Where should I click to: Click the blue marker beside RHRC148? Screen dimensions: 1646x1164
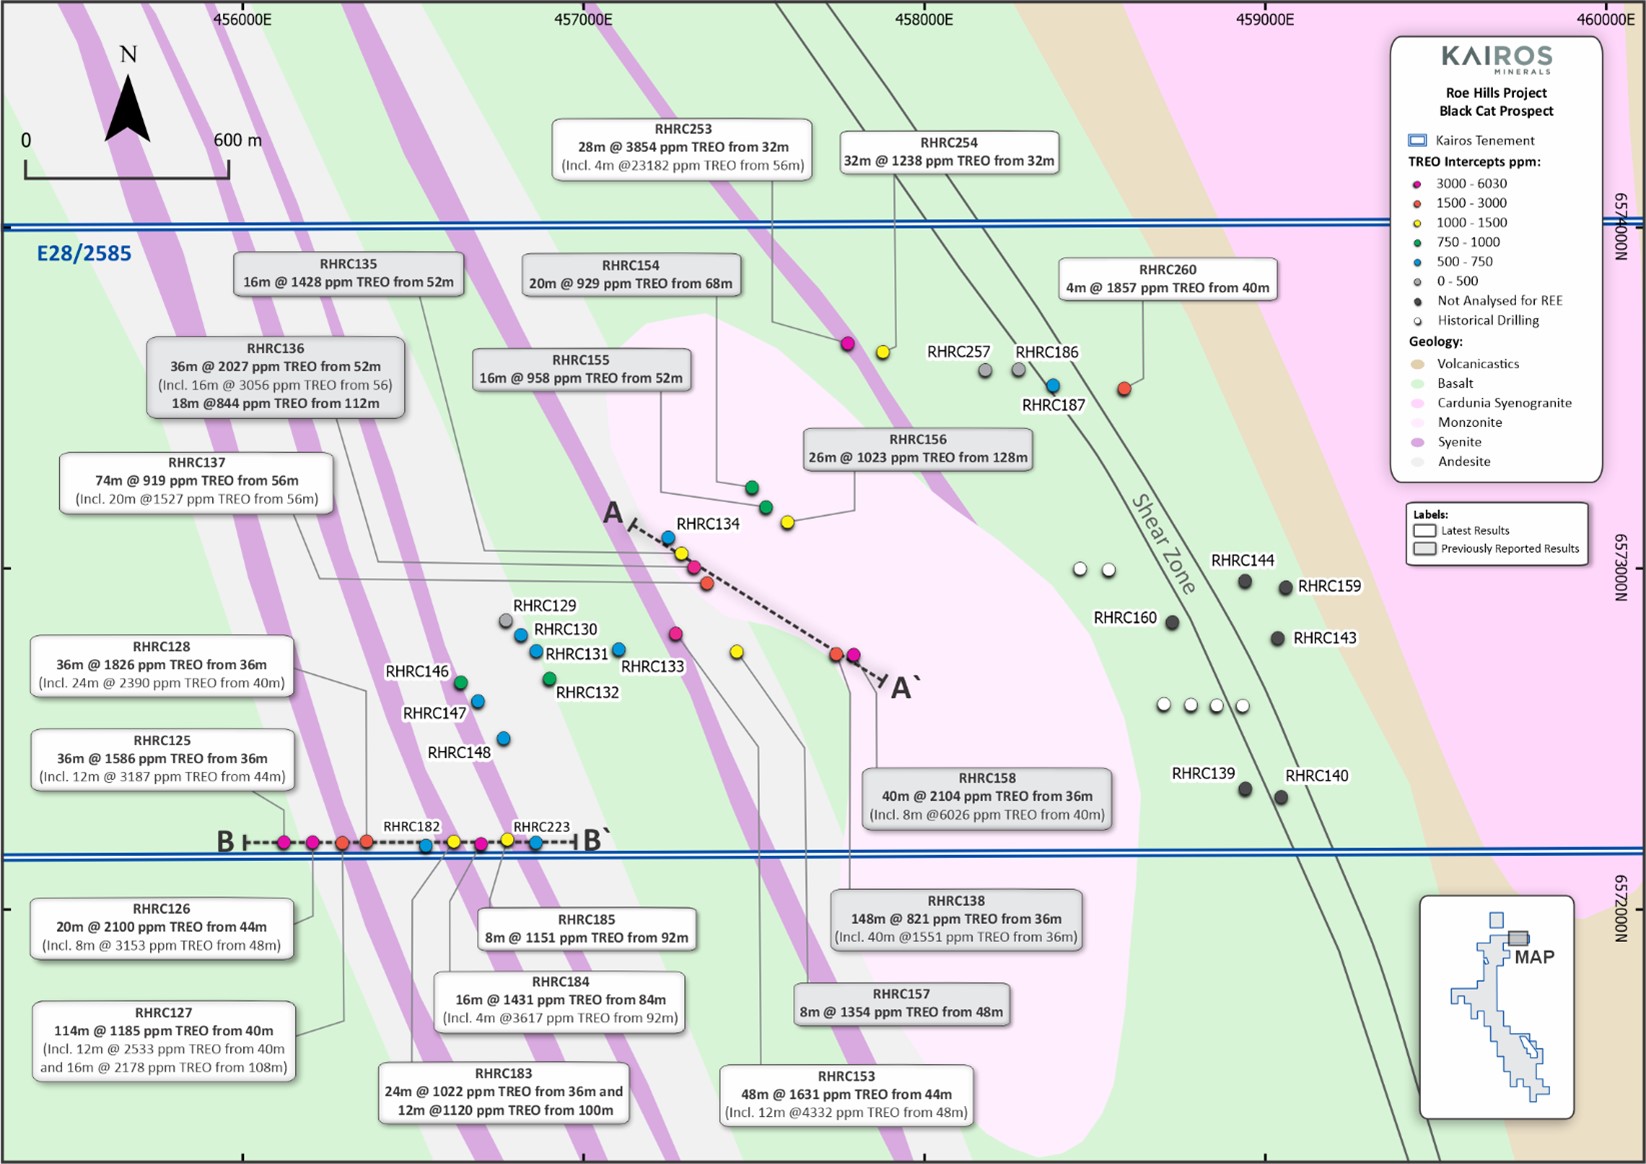click(x=503, y=739)
